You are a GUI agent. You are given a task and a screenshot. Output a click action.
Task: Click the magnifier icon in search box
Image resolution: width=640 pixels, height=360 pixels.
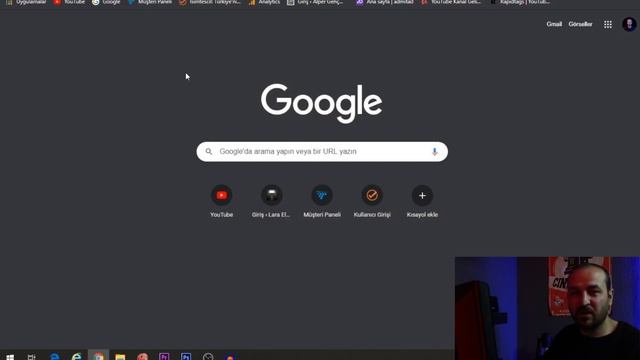209,151
